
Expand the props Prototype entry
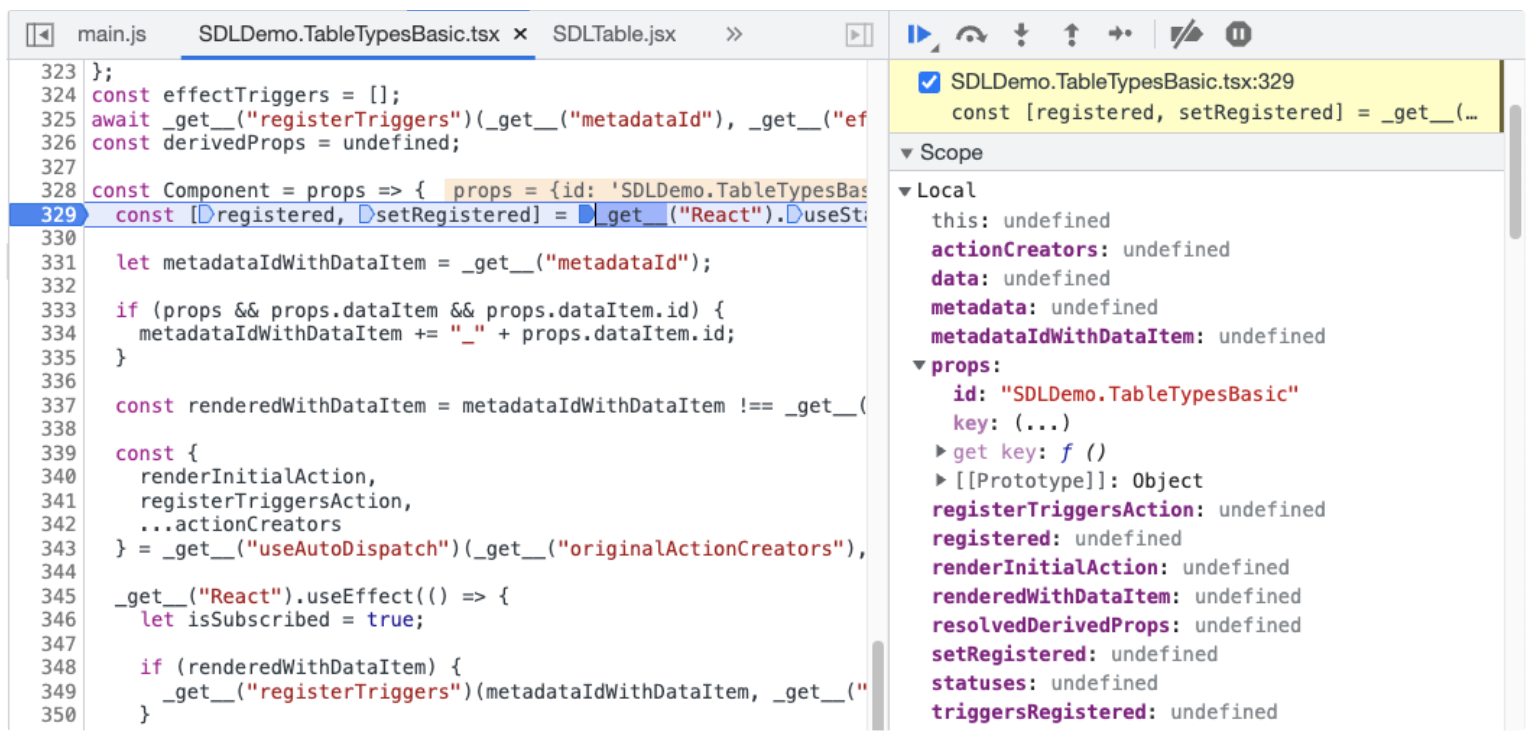[941, 480]
